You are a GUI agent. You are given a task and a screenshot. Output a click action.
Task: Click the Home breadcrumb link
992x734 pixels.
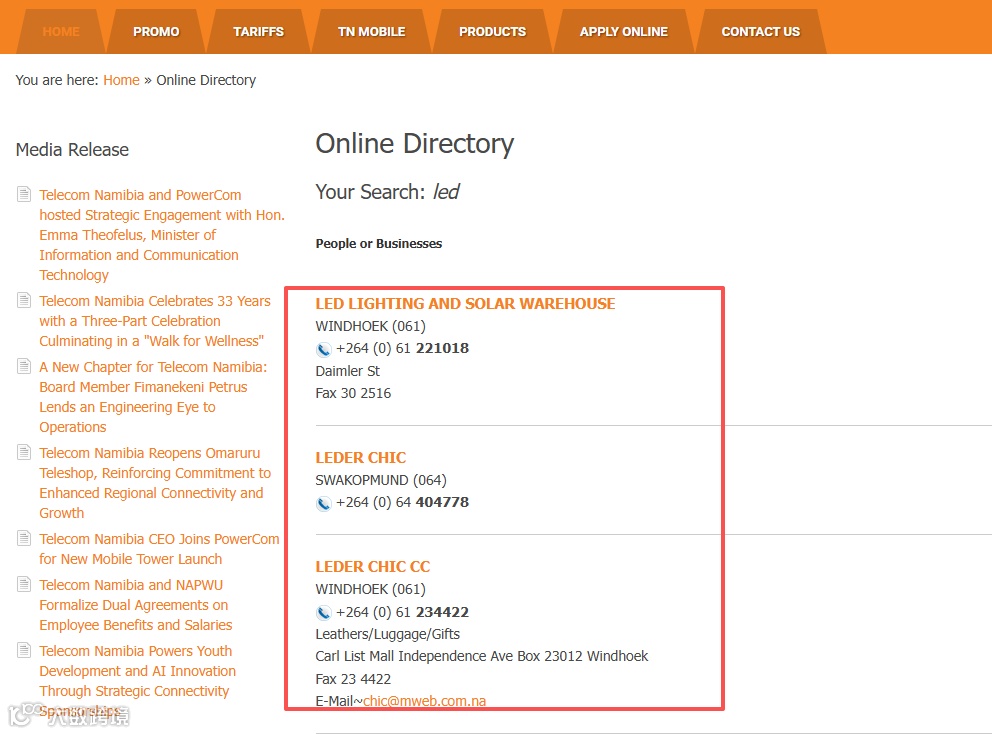point(121,80)
